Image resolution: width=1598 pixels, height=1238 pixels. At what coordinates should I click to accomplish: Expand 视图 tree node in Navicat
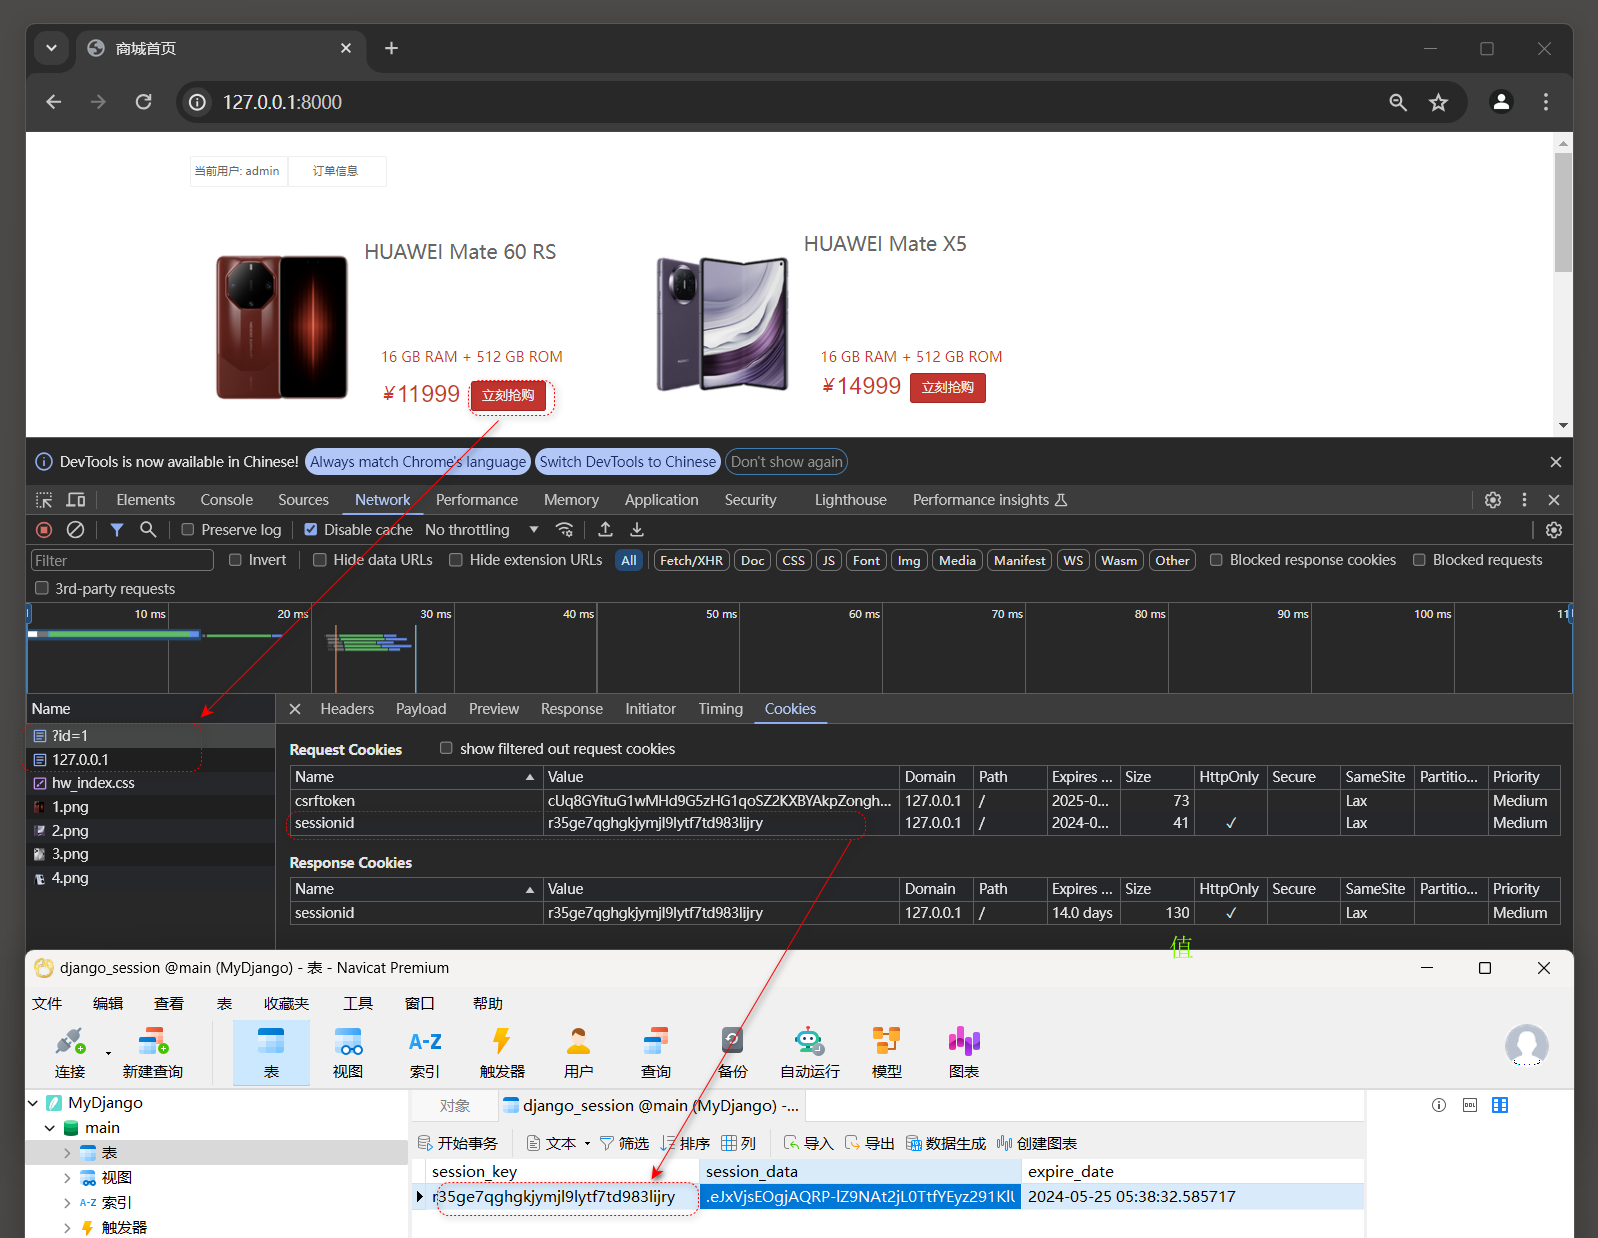pyautogui.click(x=67, y=1178)
